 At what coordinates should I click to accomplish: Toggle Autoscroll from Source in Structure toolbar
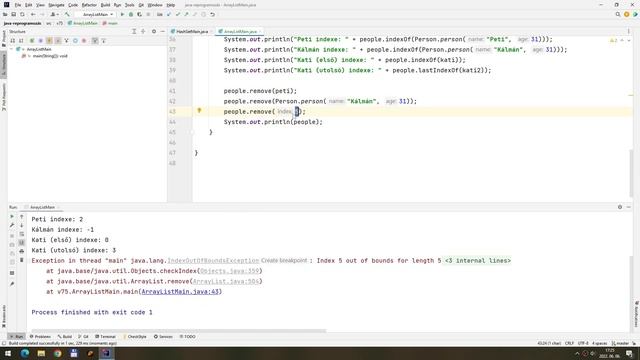[103, 41]
